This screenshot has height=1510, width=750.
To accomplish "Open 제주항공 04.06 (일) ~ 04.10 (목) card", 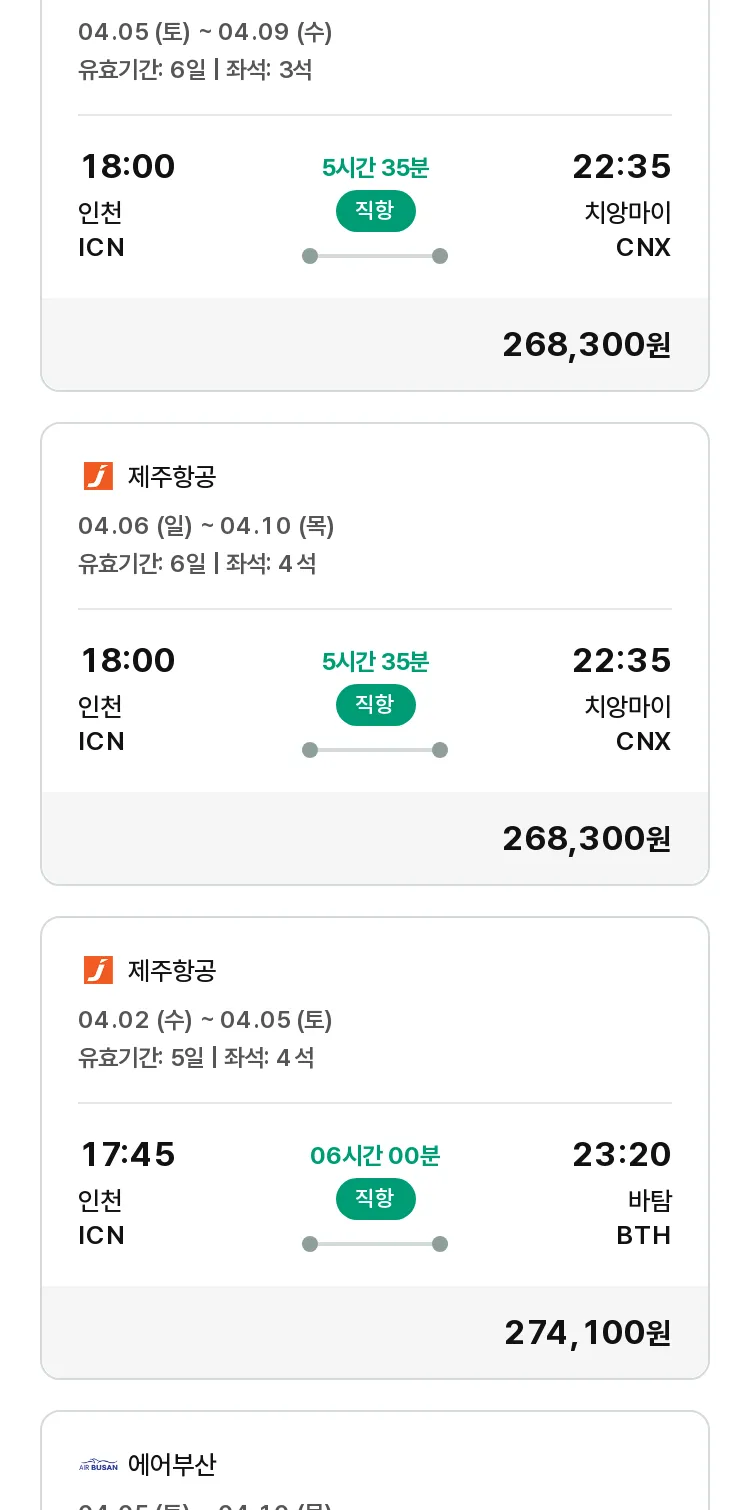I will [375, 654].
